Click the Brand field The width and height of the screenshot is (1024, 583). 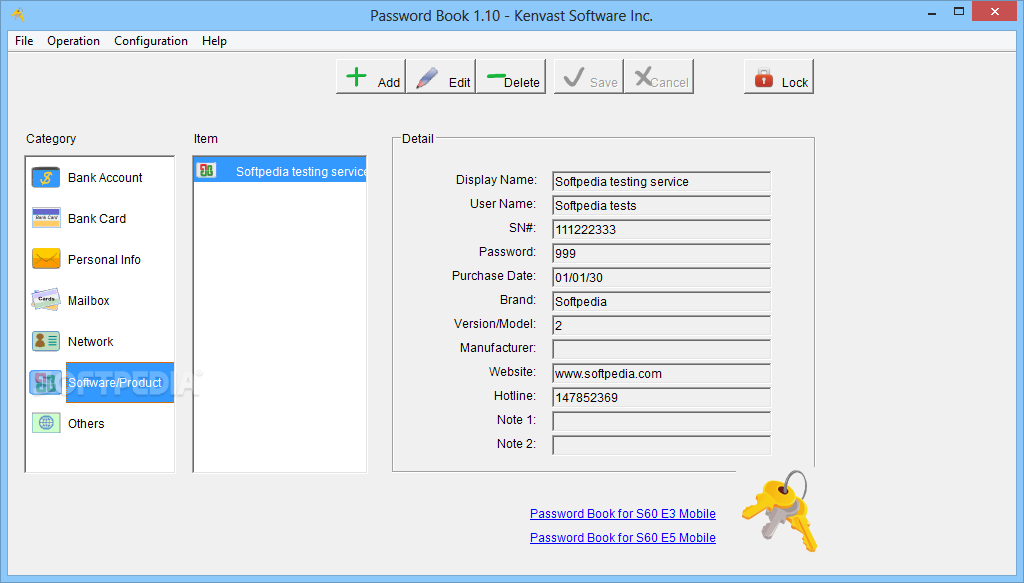pos(661,302)
